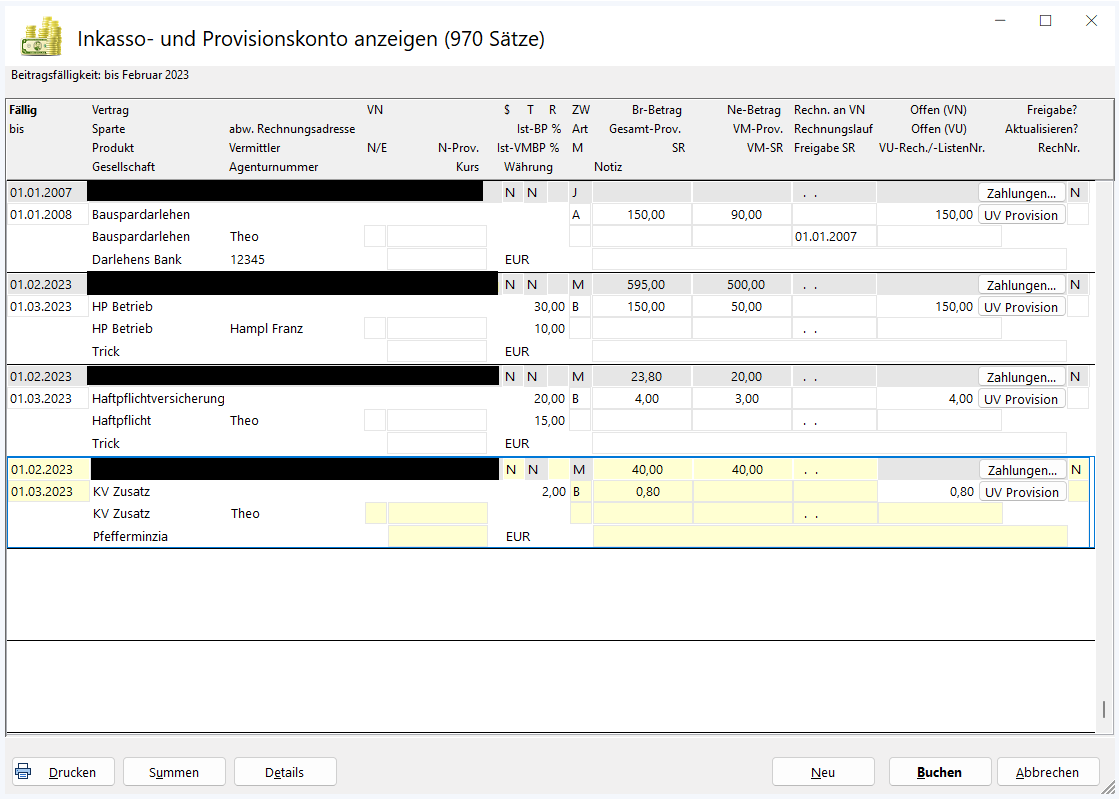Open Zahlungen for Haftpflichtversicherung record

pyautogui.click(x=1021, y=377)
